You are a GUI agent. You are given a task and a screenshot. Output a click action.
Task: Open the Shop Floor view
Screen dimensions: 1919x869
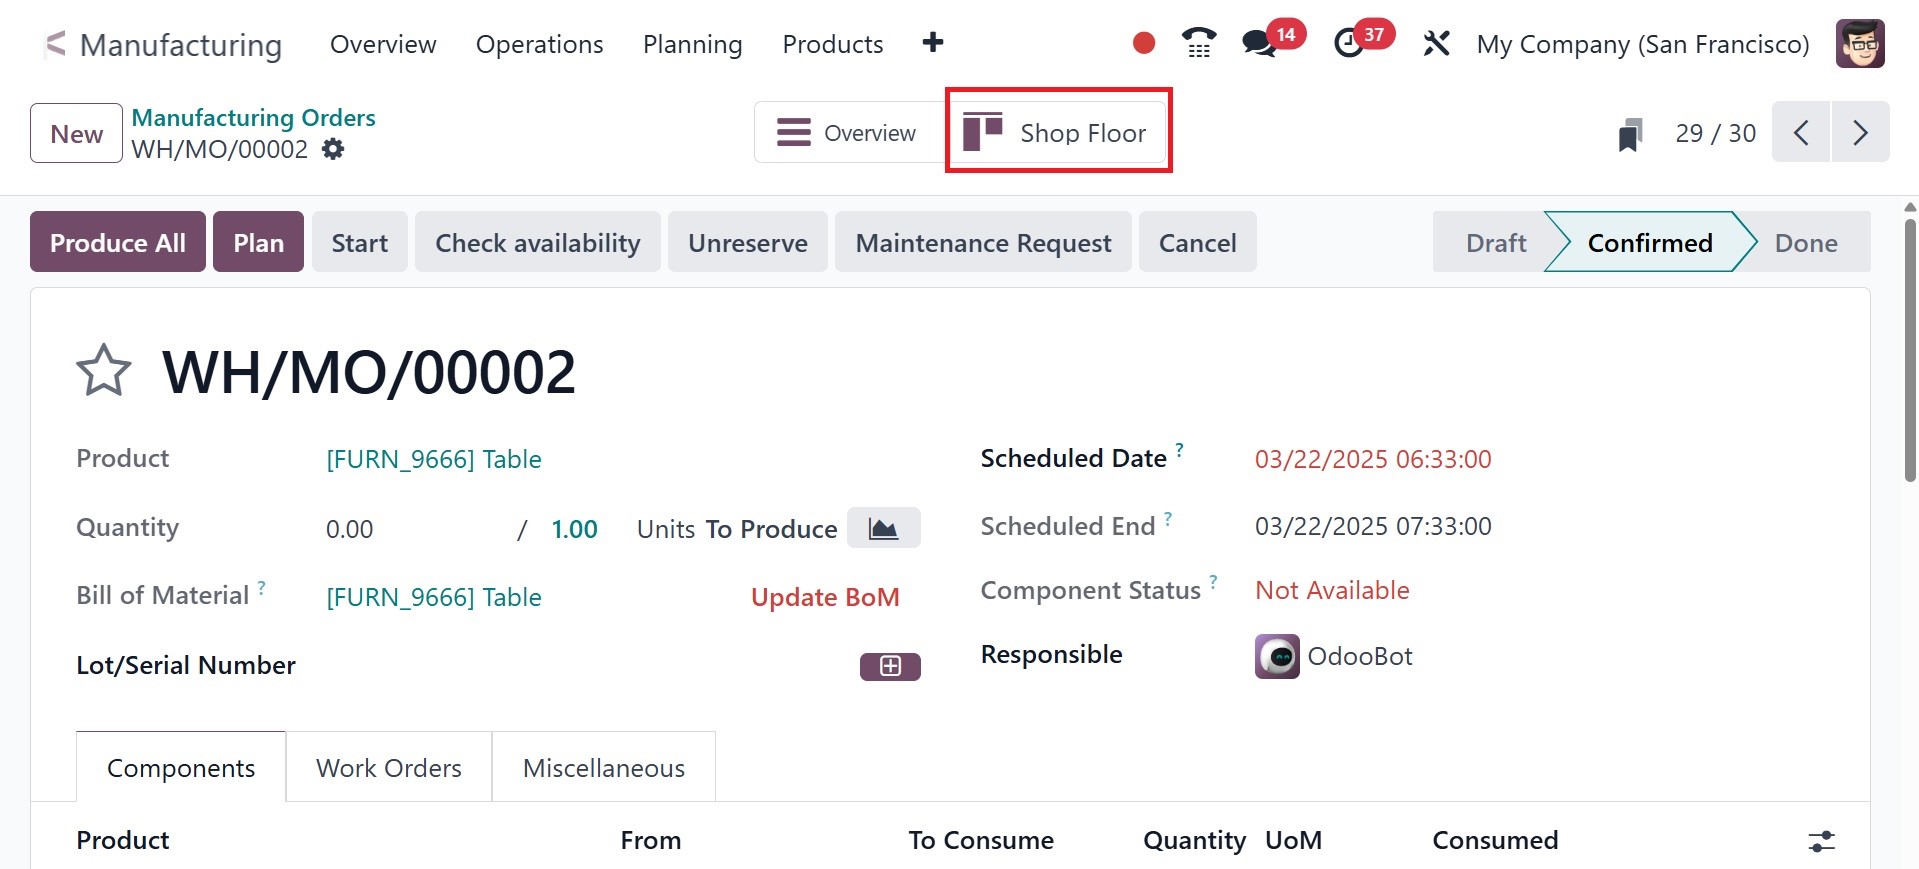click(x=1058, y=132)
